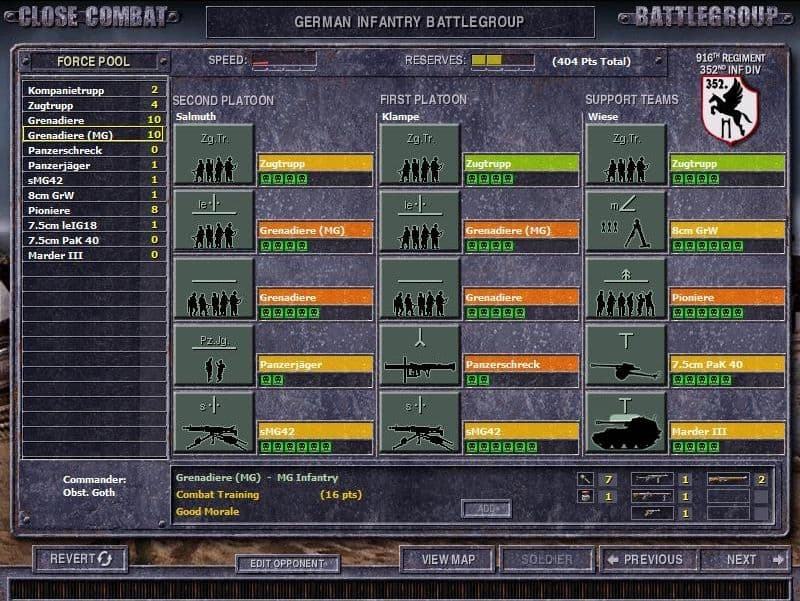Click the Panzerjäger yellow name bar
This screenshot has width=800, height=601.
(x=315, y=364)
